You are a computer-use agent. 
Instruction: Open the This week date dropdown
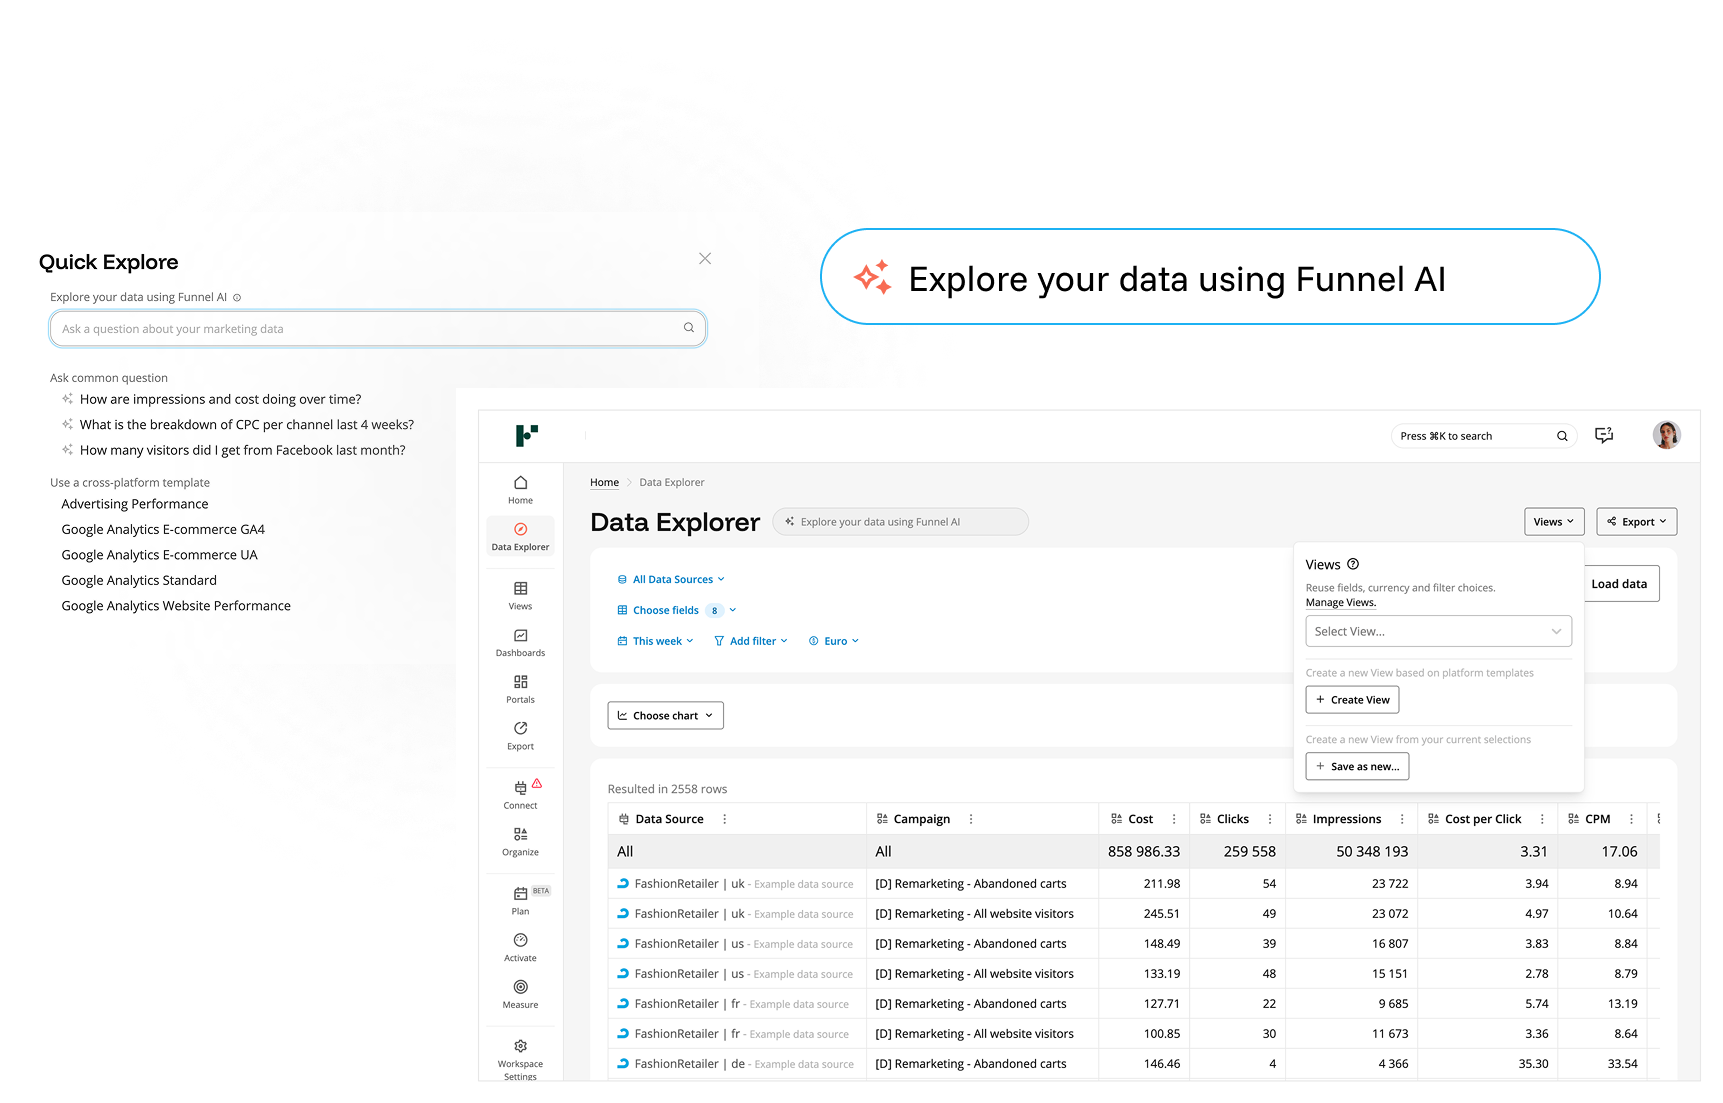point(655,641)
